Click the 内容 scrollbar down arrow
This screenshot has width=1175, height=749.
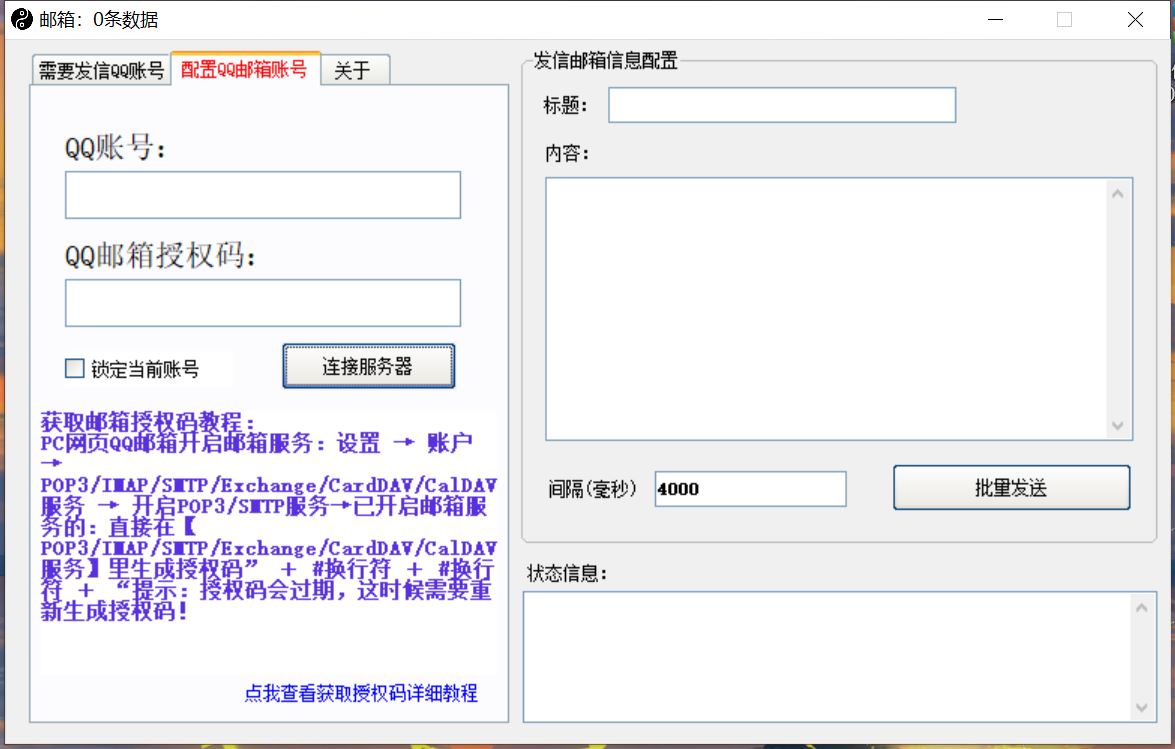coord(1118,426)
